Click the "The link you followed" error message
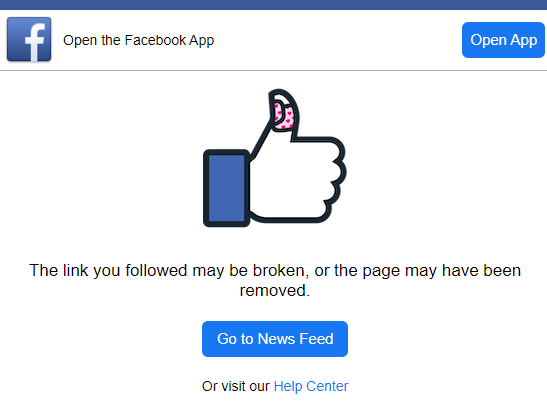The height and width of the screenshot is (401, 547). pyautogui.click(x=275, y=280)
